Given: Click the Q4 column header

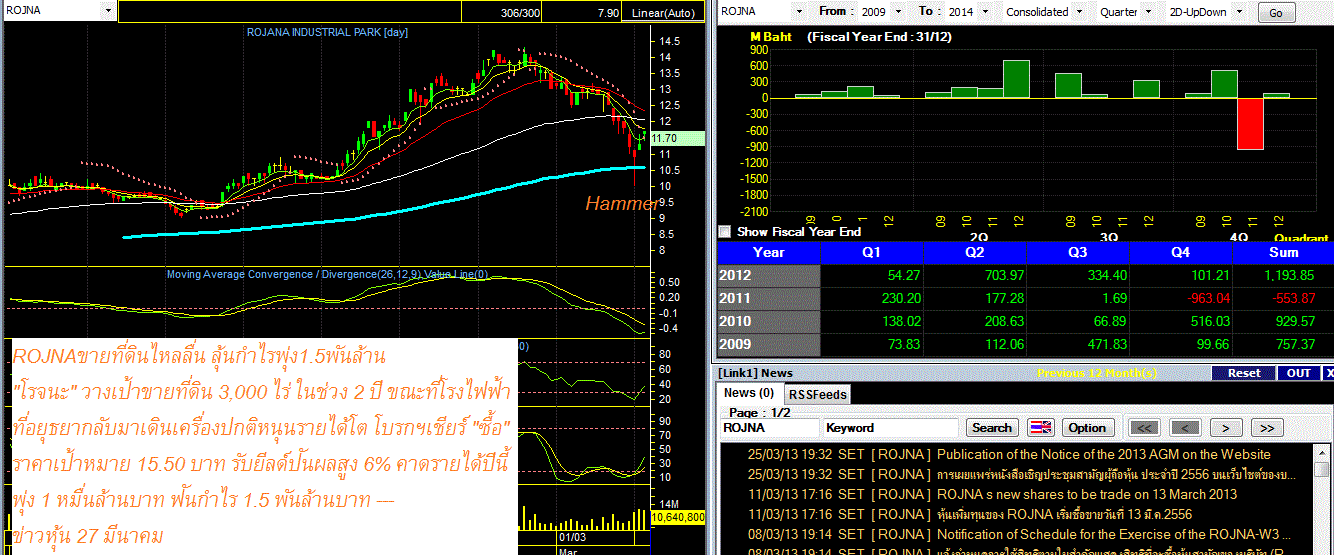Looking at the screenshot, I should tap(1182, 252).
